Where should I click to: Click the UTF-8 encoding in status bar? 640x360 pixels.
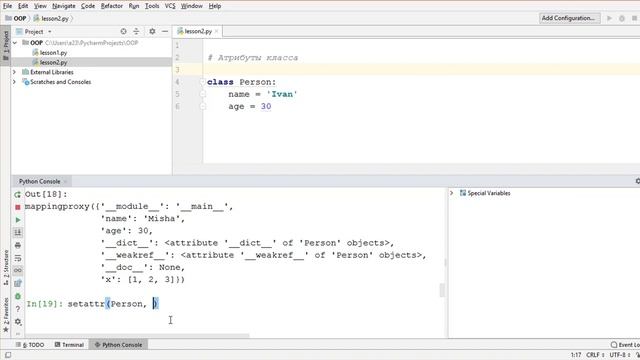[x=619, y=355]
